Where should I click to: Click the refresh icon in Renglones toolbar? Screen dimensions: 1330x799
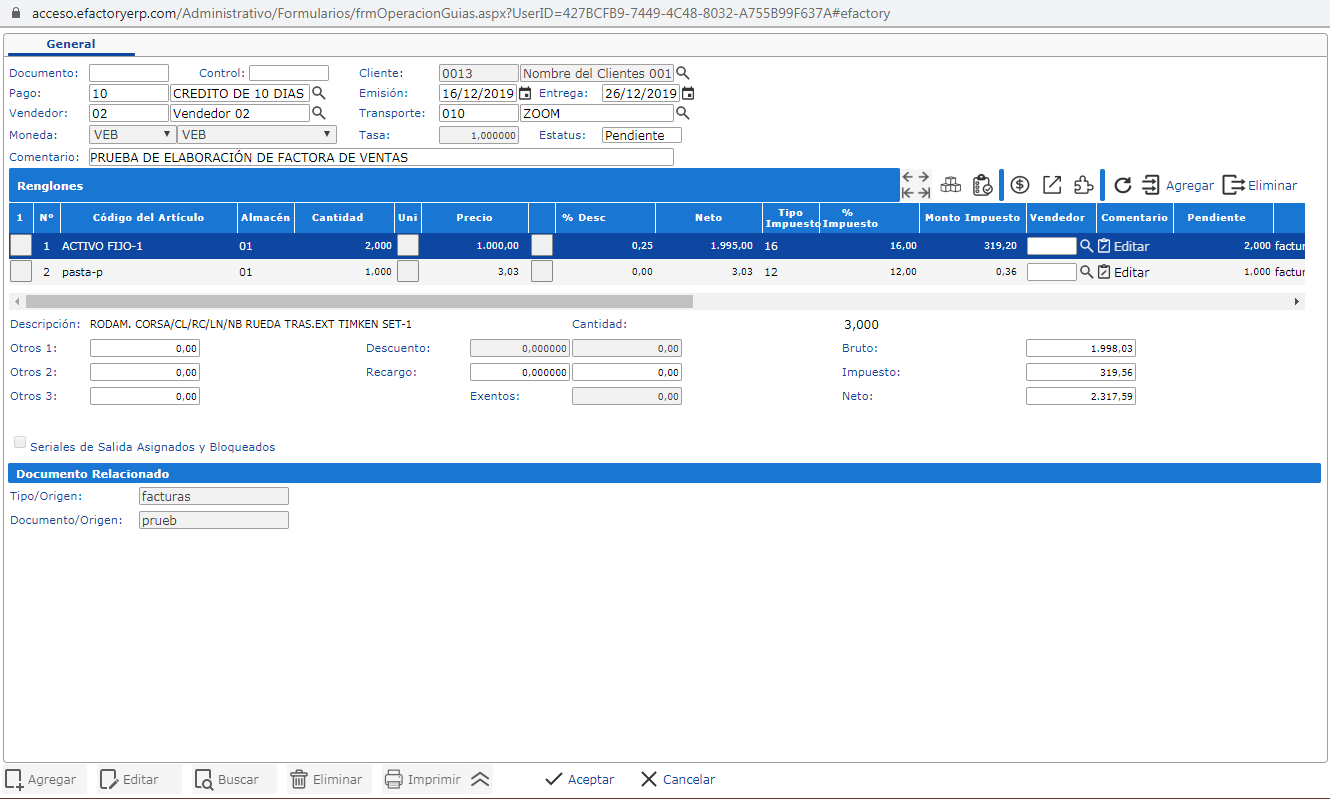click(1123, 185)
